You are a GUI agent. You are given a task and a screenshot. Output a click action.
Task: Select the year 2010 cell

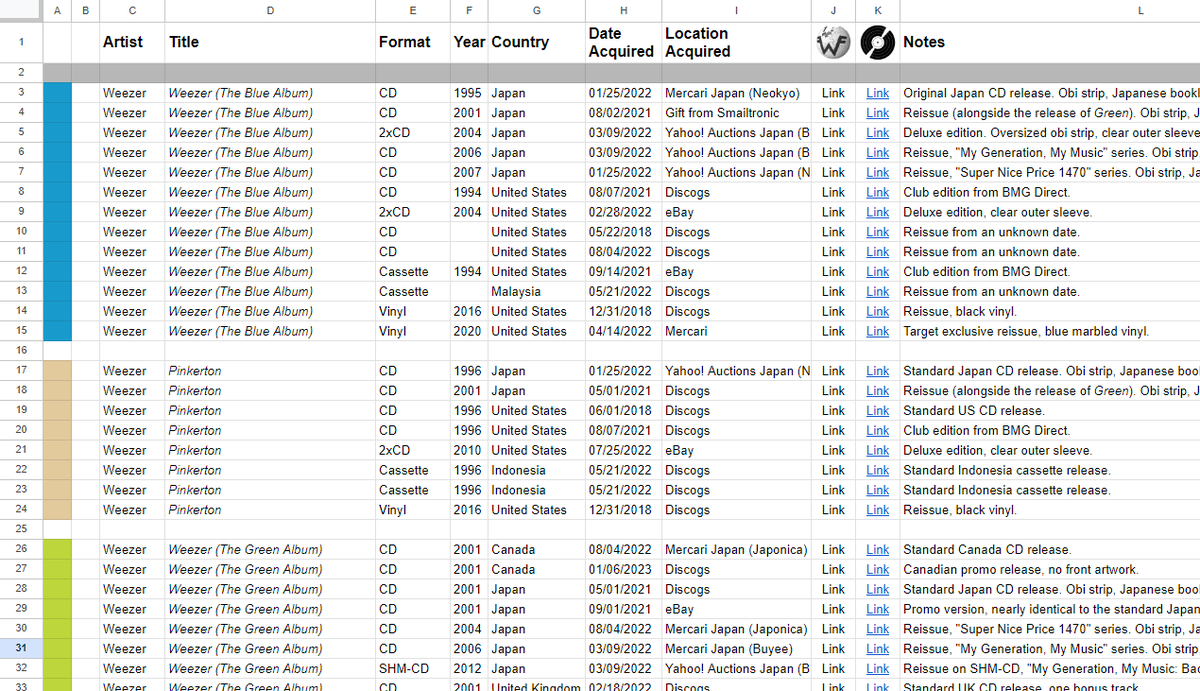click(469, 450)
